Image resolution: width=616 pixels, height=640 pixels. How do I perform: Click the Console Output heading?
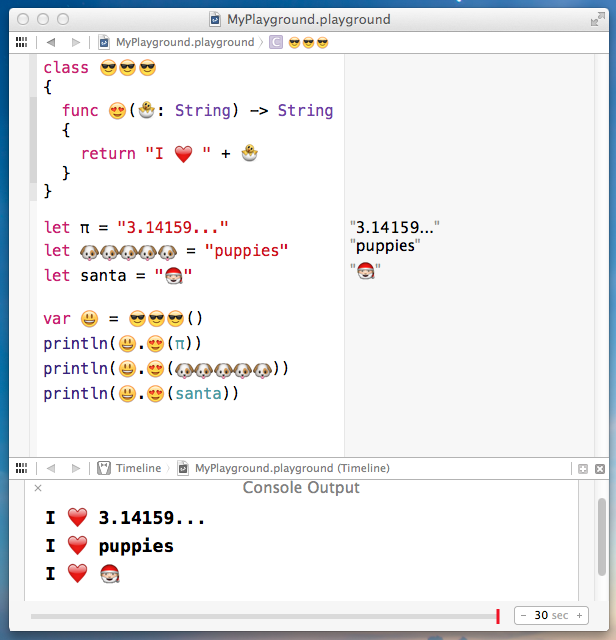click(301, 488)
